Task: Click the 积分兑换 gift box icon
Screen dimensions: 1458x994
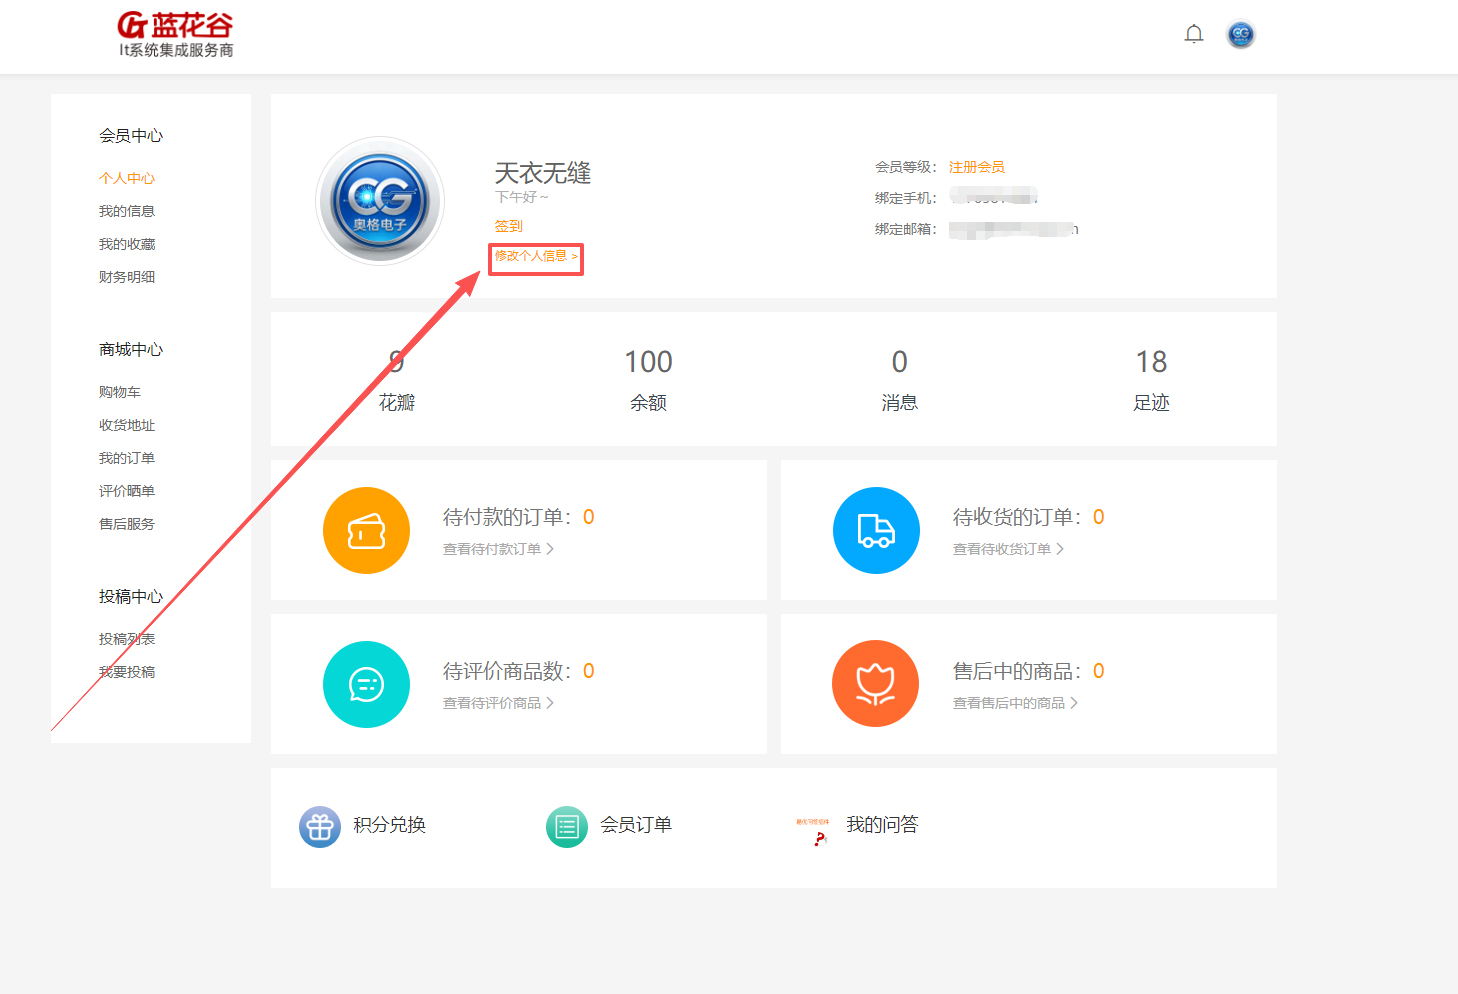Action: [x=320, y=826]
